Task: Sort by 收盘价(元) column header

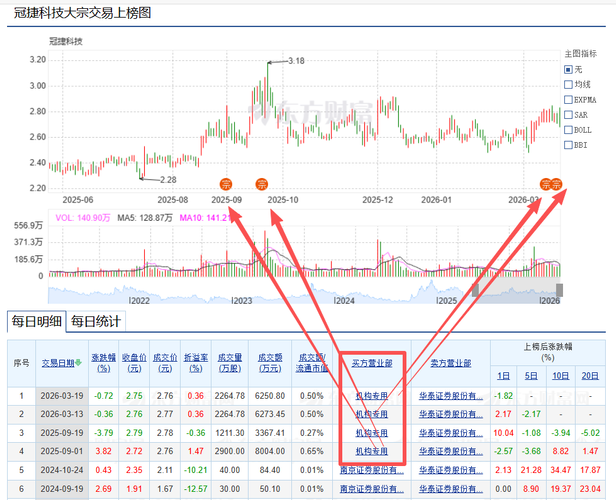Action: (x=134, y=363)
